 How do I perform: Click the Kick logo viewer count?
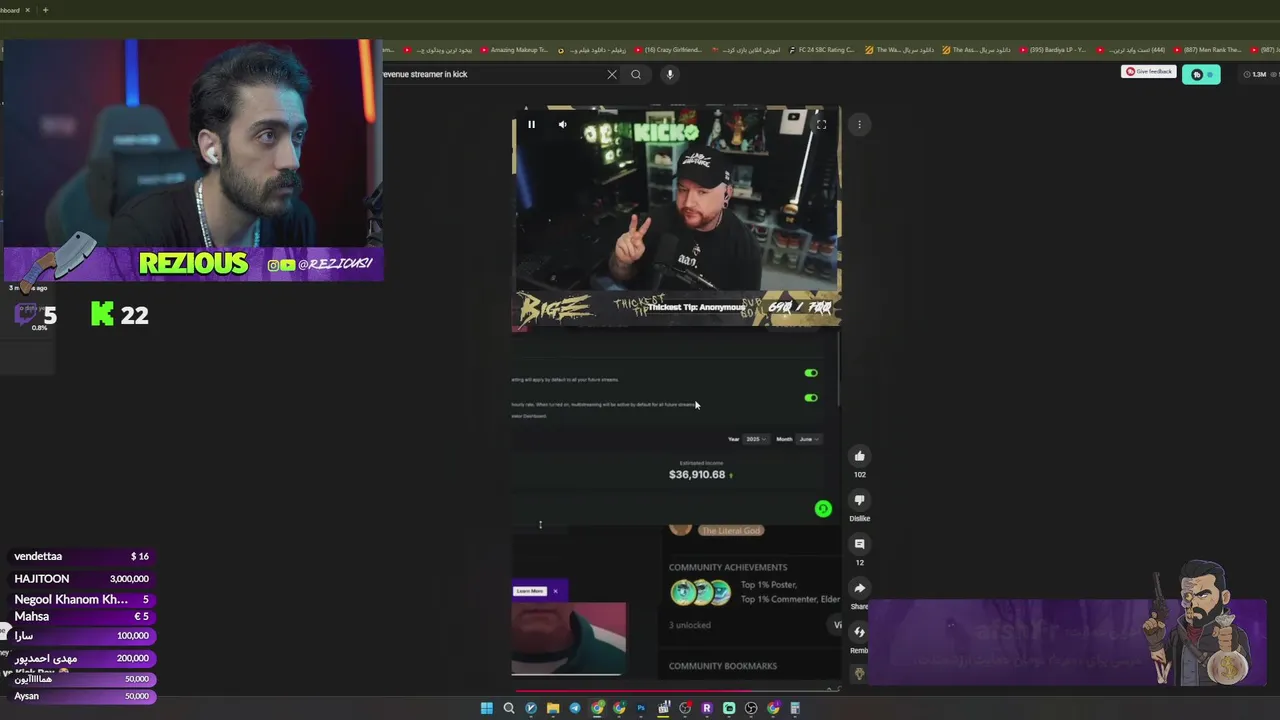102,314
